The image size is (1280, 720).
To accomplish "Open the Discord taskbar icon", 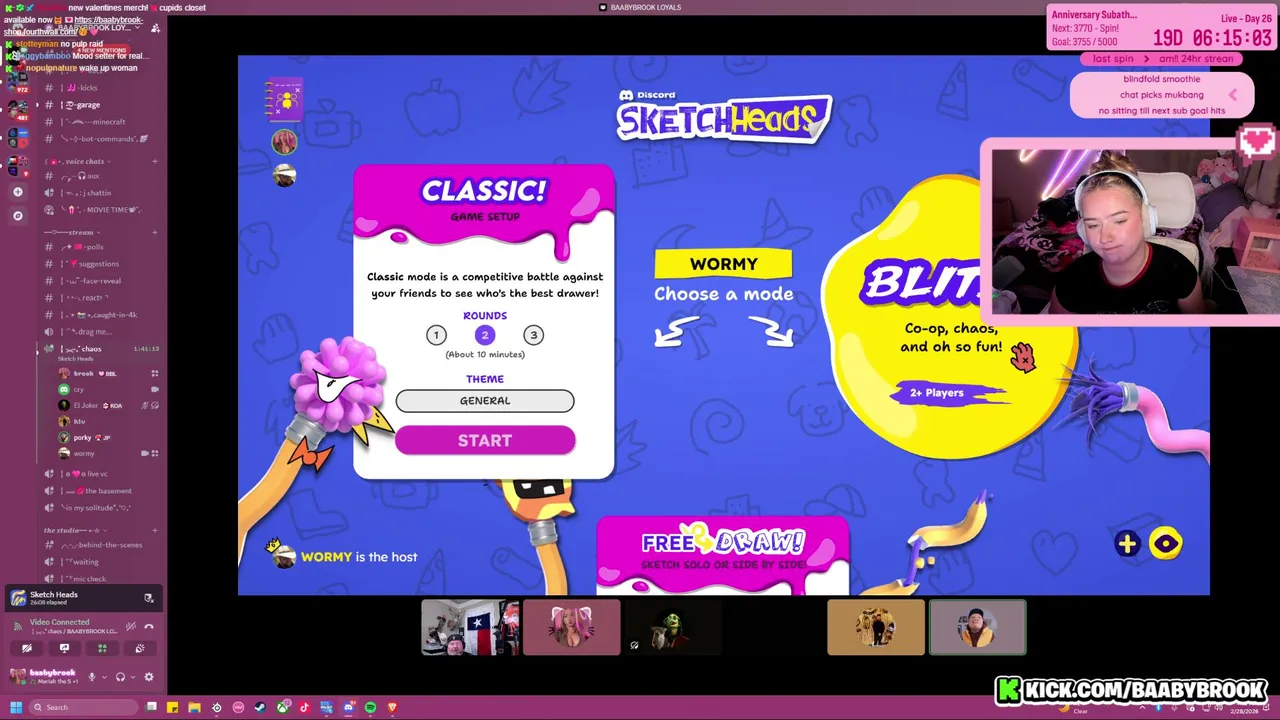I will (x=348, y=707).
